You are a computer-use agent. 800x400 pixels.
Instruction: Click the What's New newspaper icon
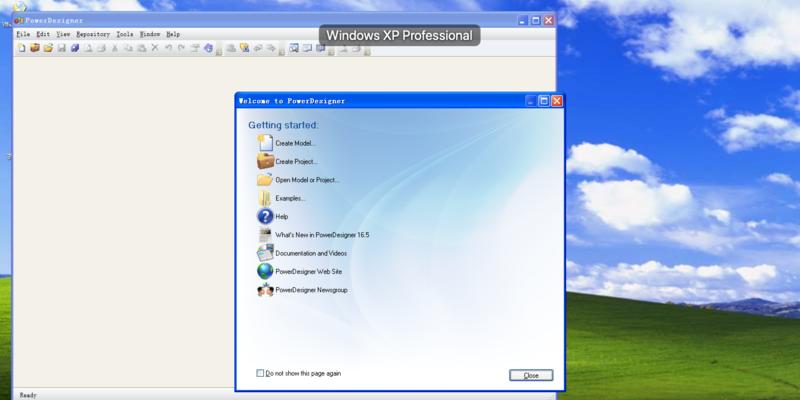pyautogui.click(x=265, y=235)
